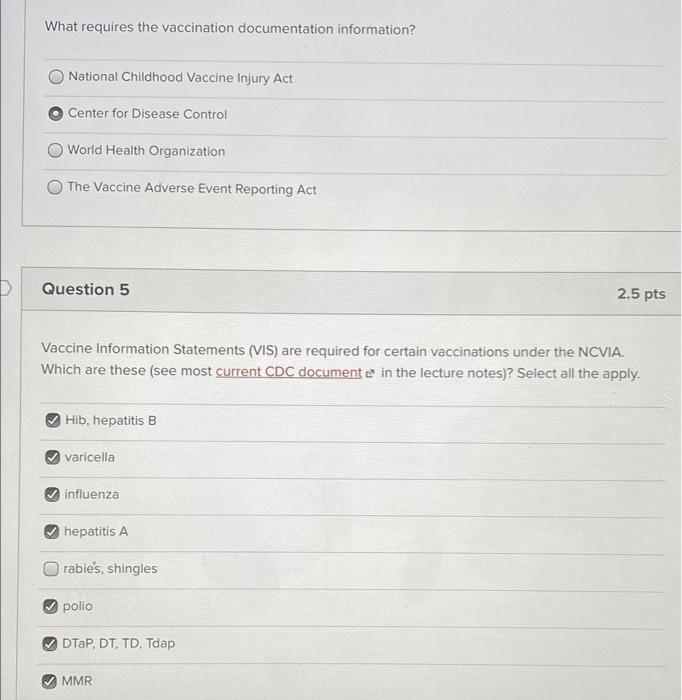Select National Childhood Vaccine Injury Act option
The height and width of the screenshot is (700, 682).
[56, 77]
